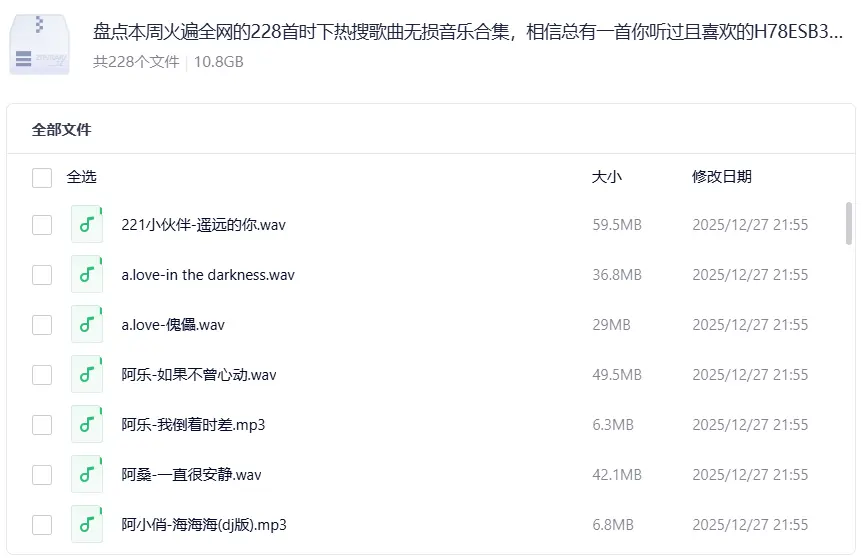The image size is (865, 558).
Task: Check the box for 阿乐-如果不曾心动.wav
Action: coord(42,375)
